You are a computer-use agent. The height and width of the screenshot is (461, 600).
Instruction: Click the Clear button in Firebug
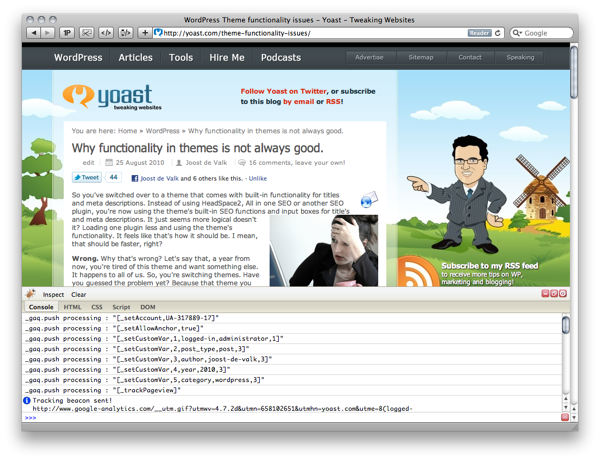coord(78,295)
